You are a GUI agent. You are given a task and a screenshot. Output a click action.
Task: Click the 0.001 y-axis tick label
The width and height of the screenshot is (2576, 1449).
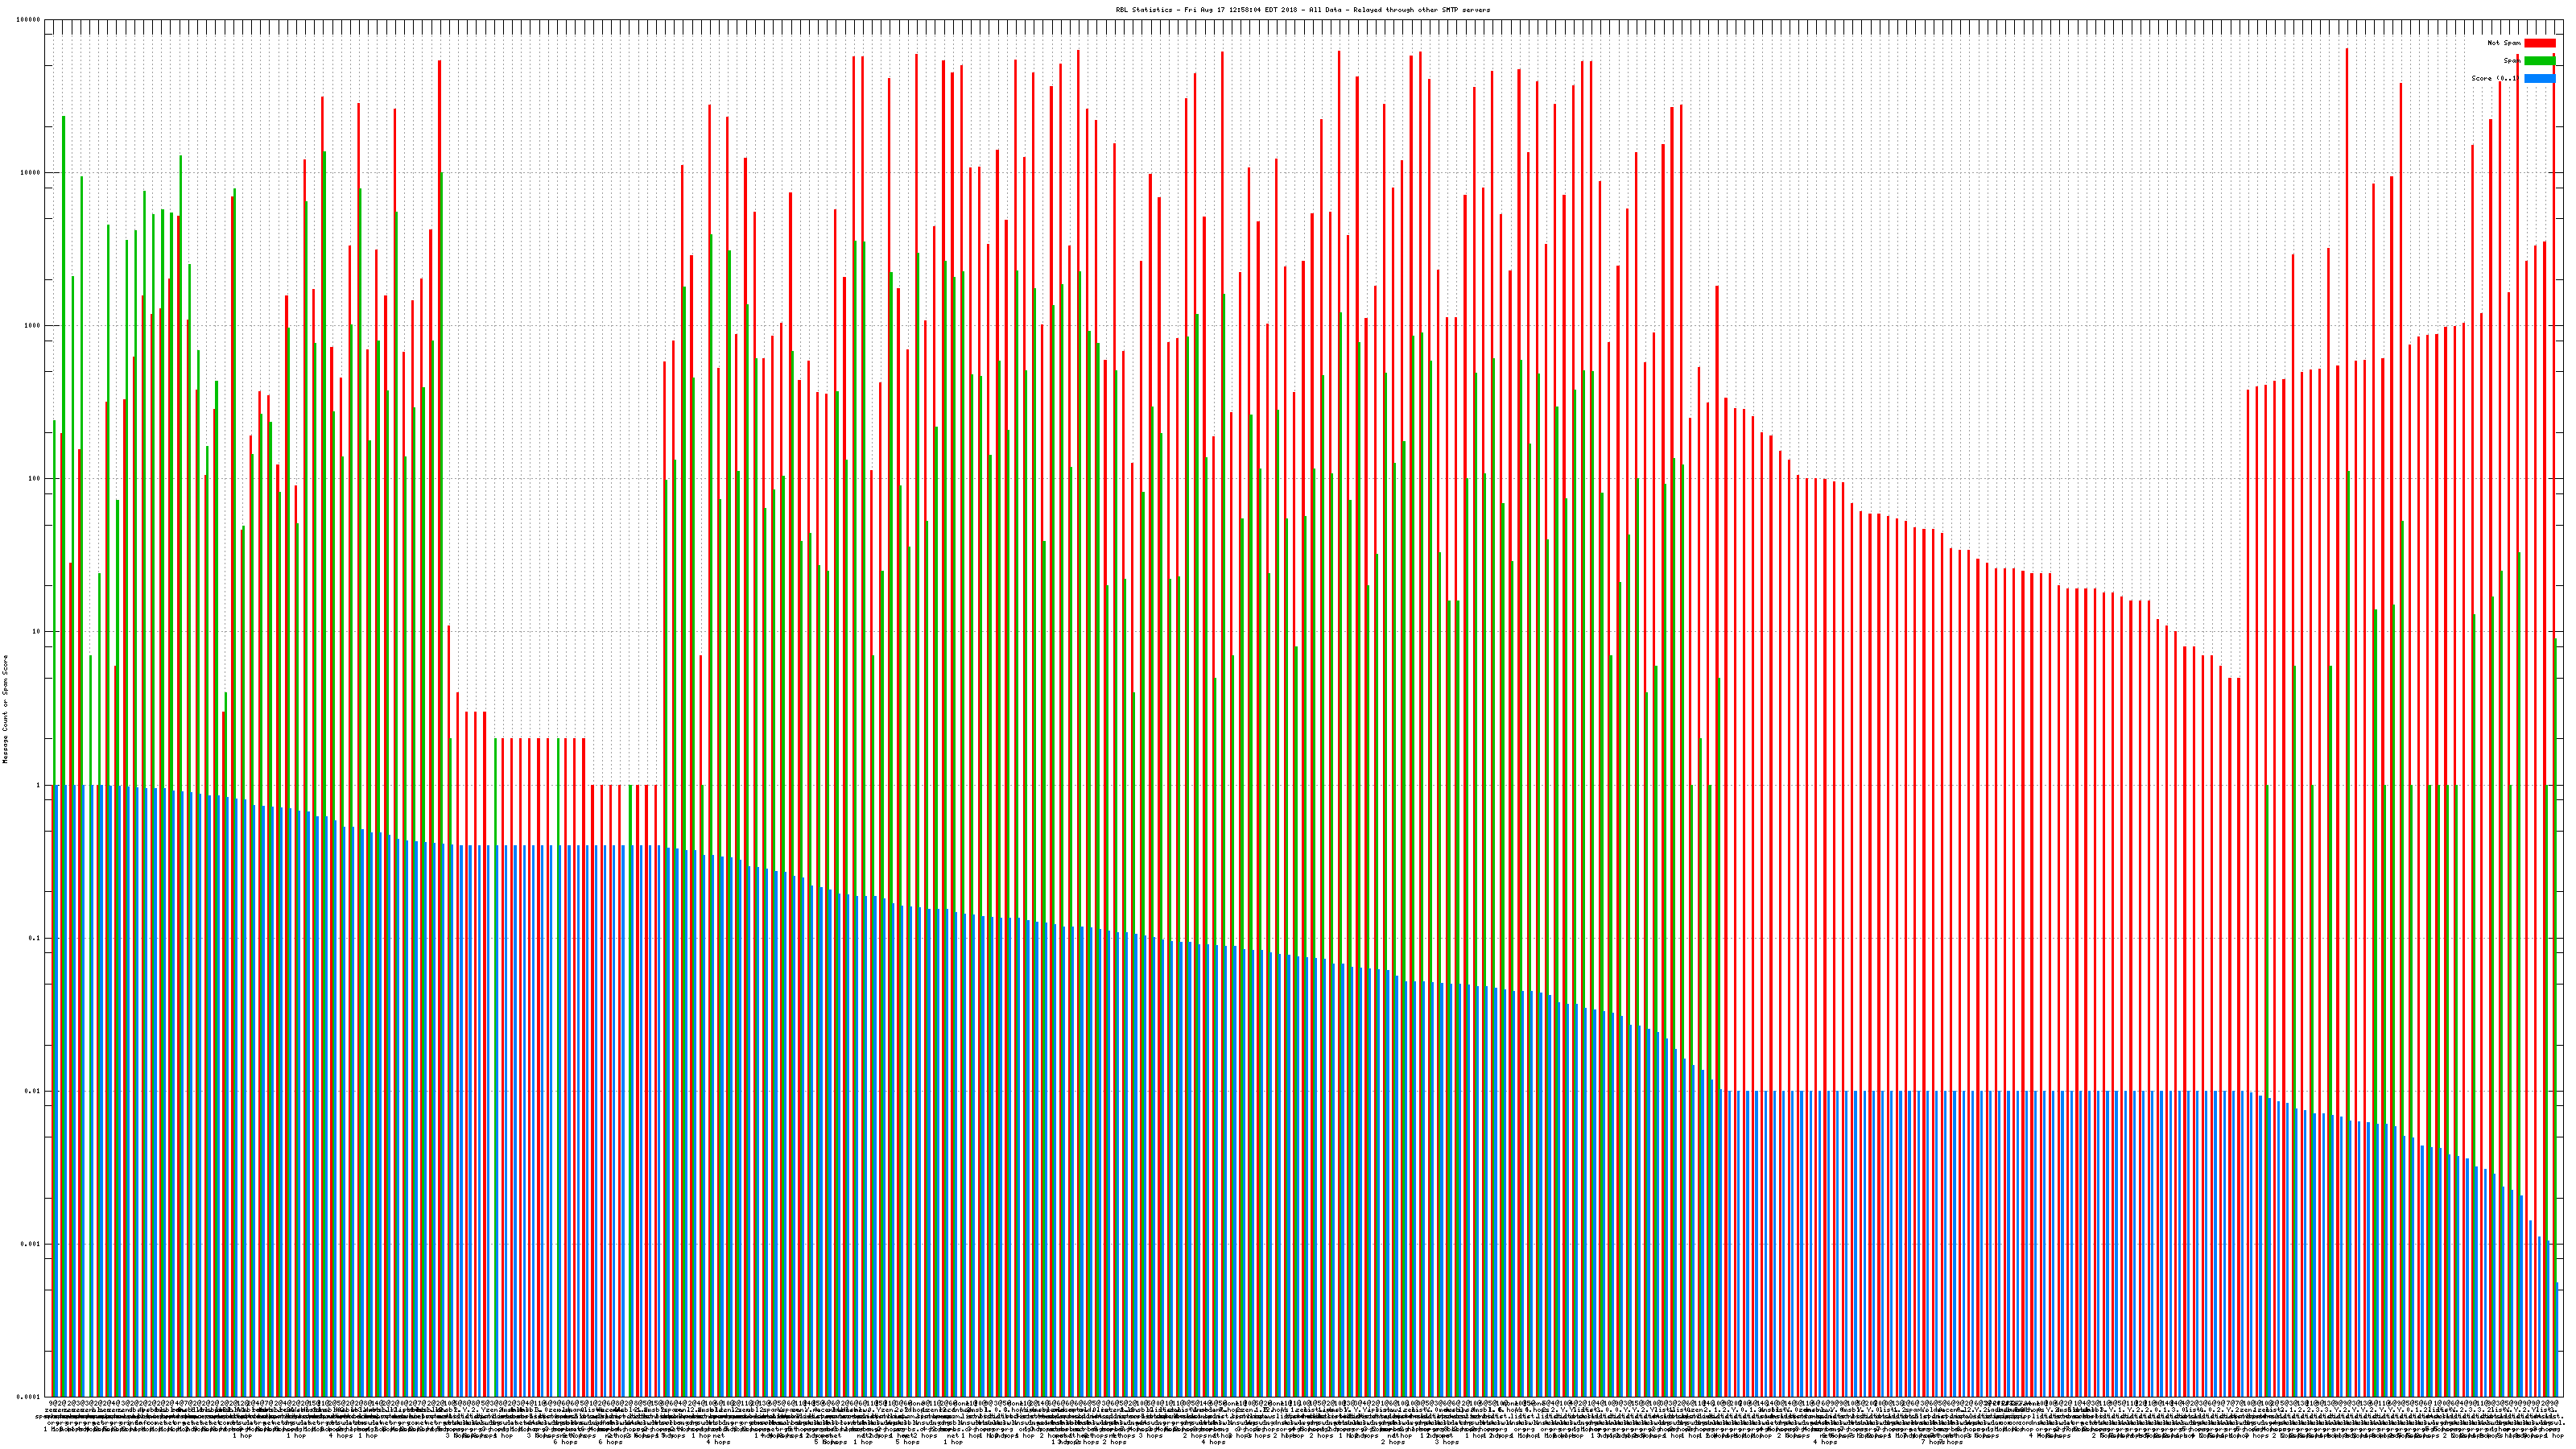tap(30, 1244)
